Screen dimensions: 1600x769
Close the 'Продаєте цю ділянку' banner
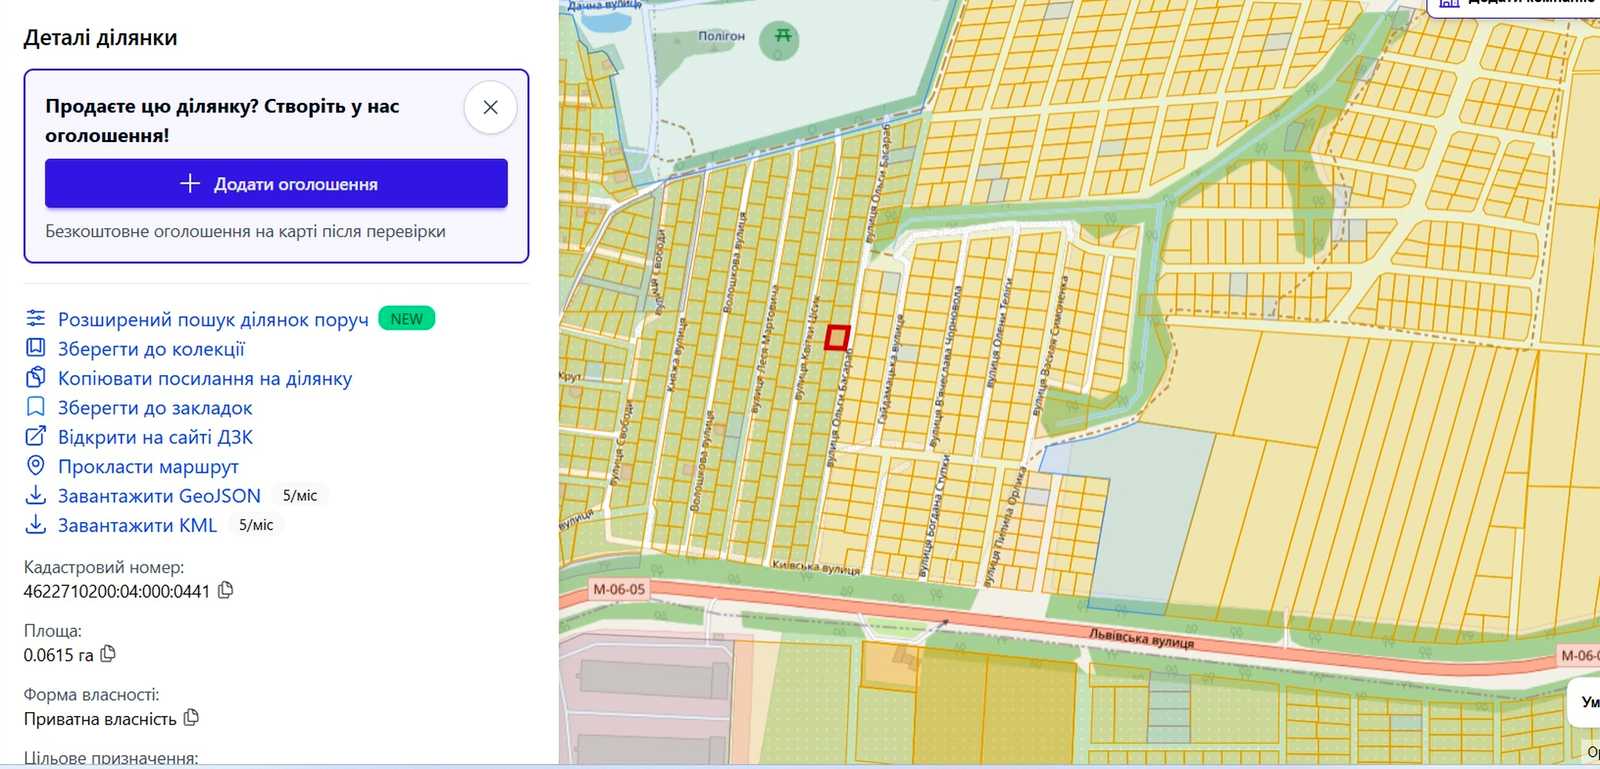tap(490, 107)
